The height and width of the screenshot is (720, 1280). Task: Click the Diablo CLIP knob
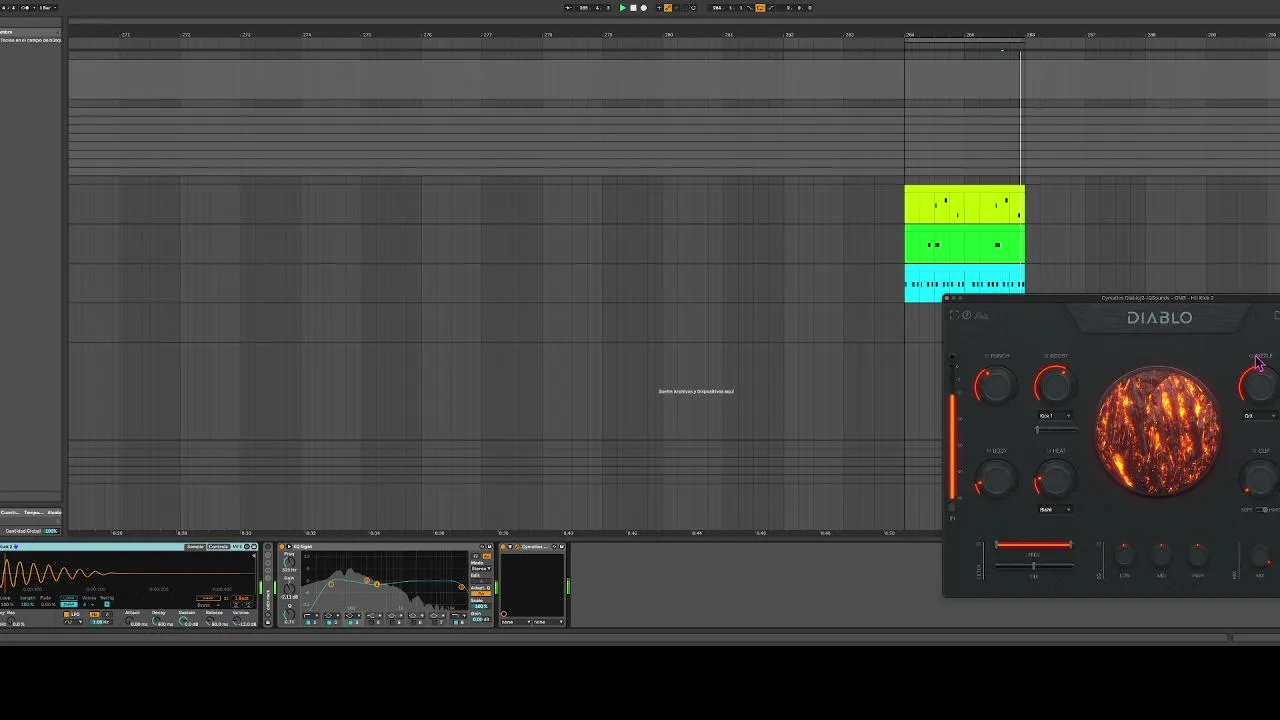tap(1260, 479)
